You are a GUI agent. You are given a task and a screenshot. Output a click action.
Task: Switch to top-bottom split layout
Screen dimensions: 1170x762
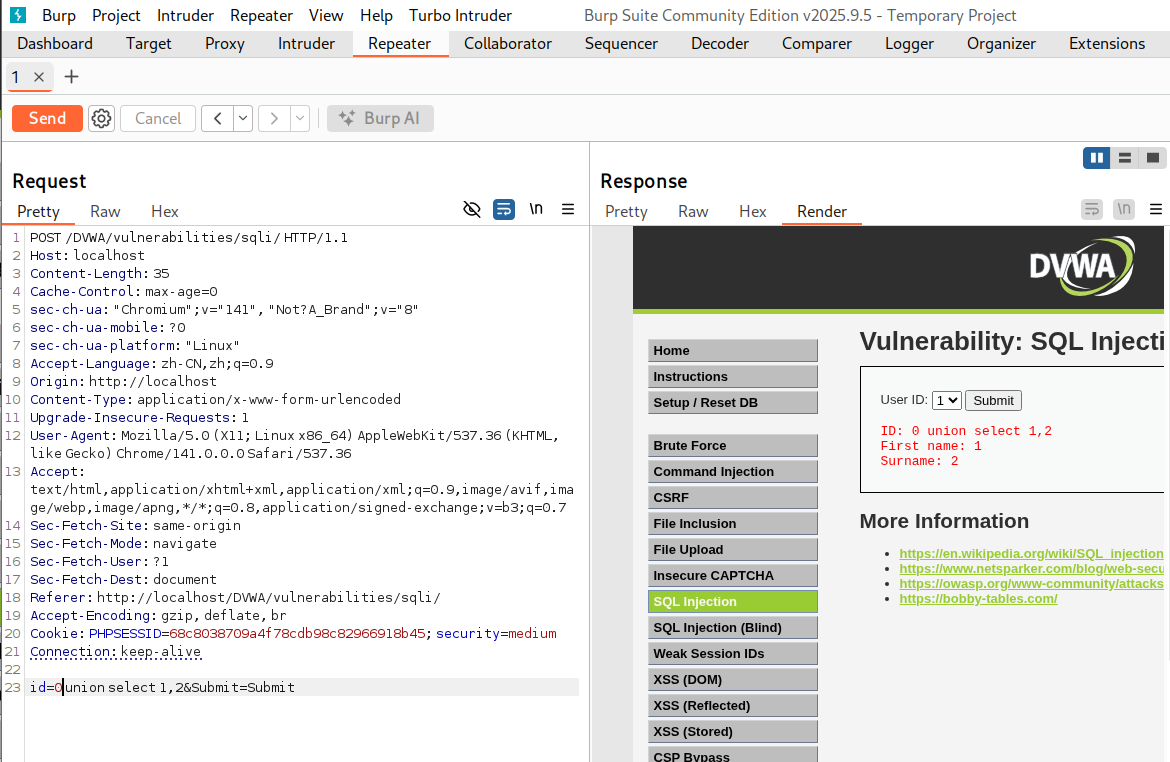click(1124, 157)
